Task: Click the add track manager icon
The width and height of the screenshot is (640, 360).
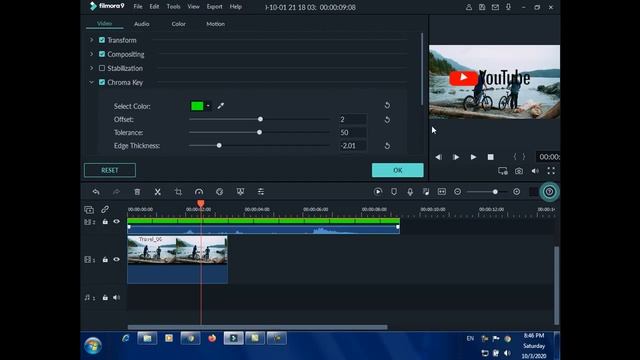Action: 89,210
